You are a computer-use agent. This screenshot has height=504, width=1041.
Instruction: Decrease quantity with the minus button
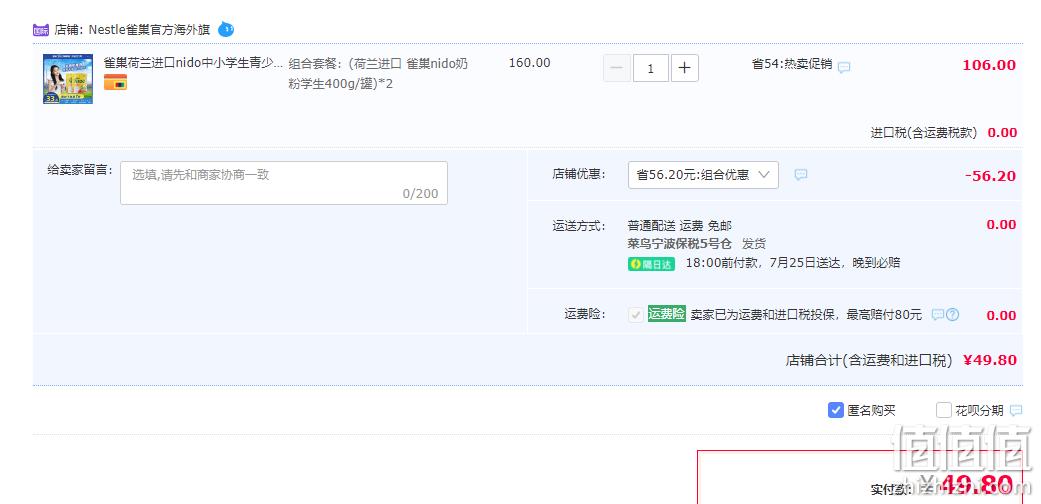pyautogui.click(x=617, y=68)
